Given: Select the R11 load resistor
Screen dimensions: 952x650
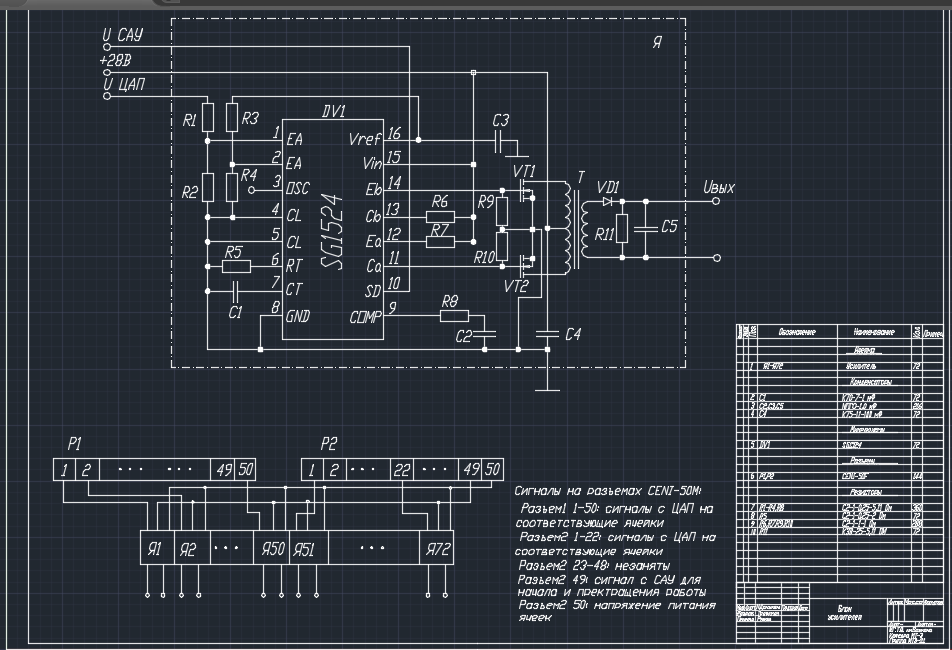Looking at the screenshot, I should point(622,229).
